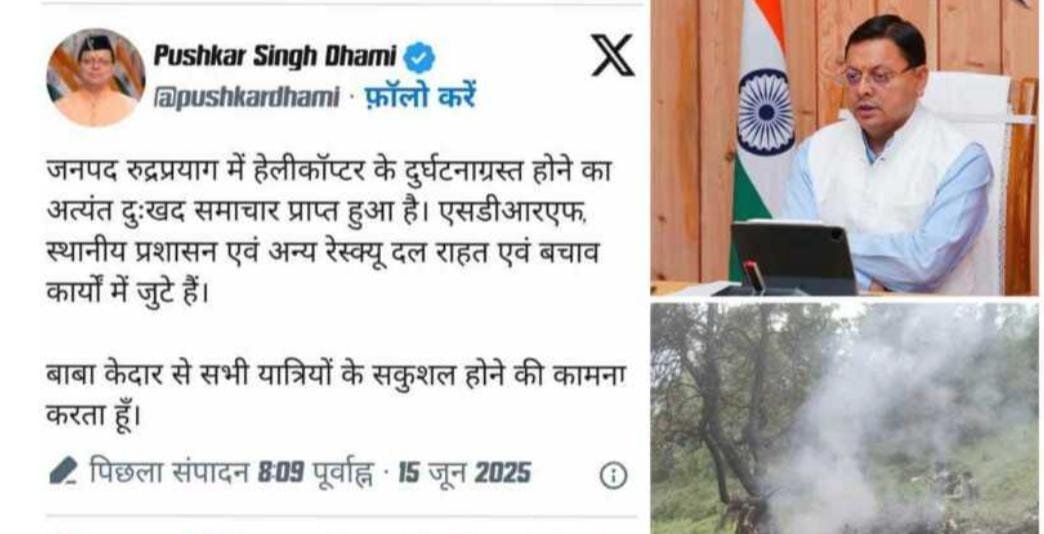Open the smoky crash site photo
Viewport: 1044px width, 534px height.
pyautogui.click(x=844, y=418)
